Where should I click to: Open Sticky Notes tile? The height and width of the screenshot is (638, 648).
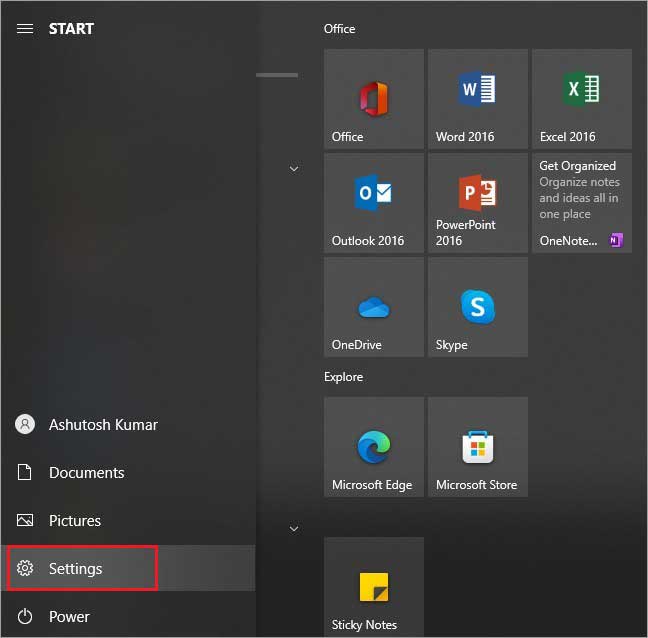coord(374,587)
